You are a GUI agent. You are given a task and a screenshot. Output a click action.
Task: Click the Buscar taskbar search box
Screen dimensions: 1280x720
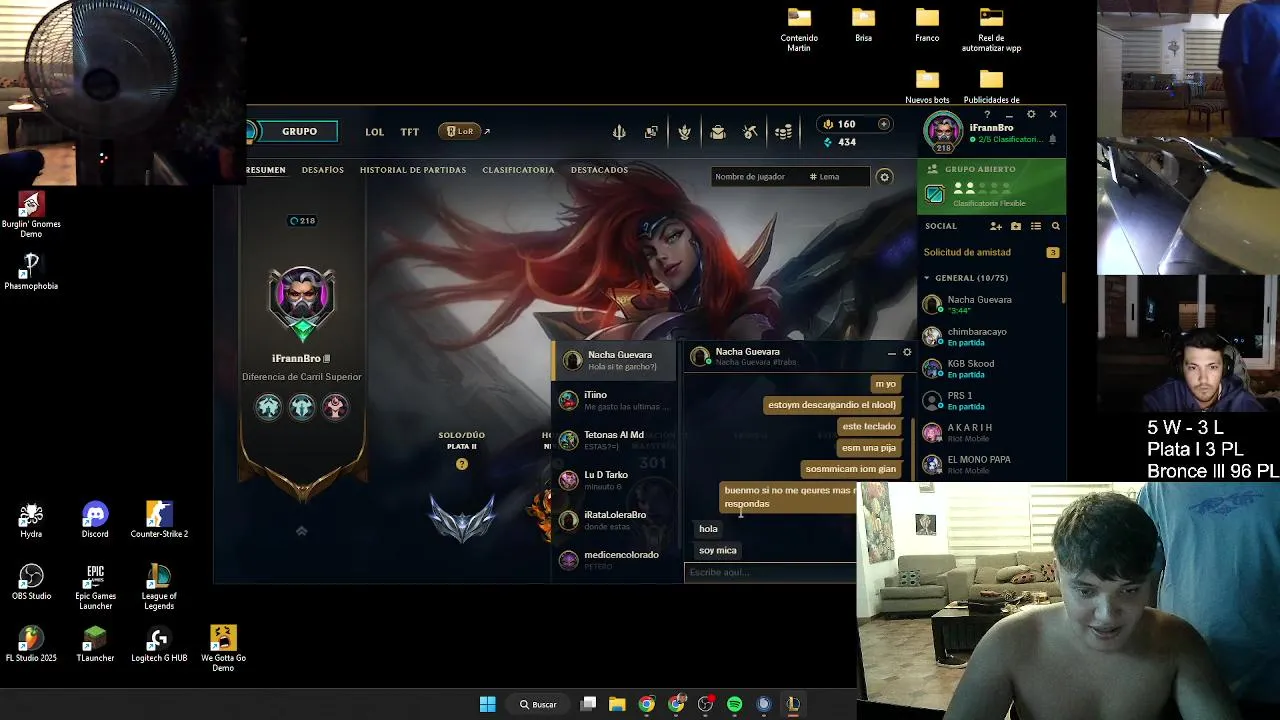[538, 704]
